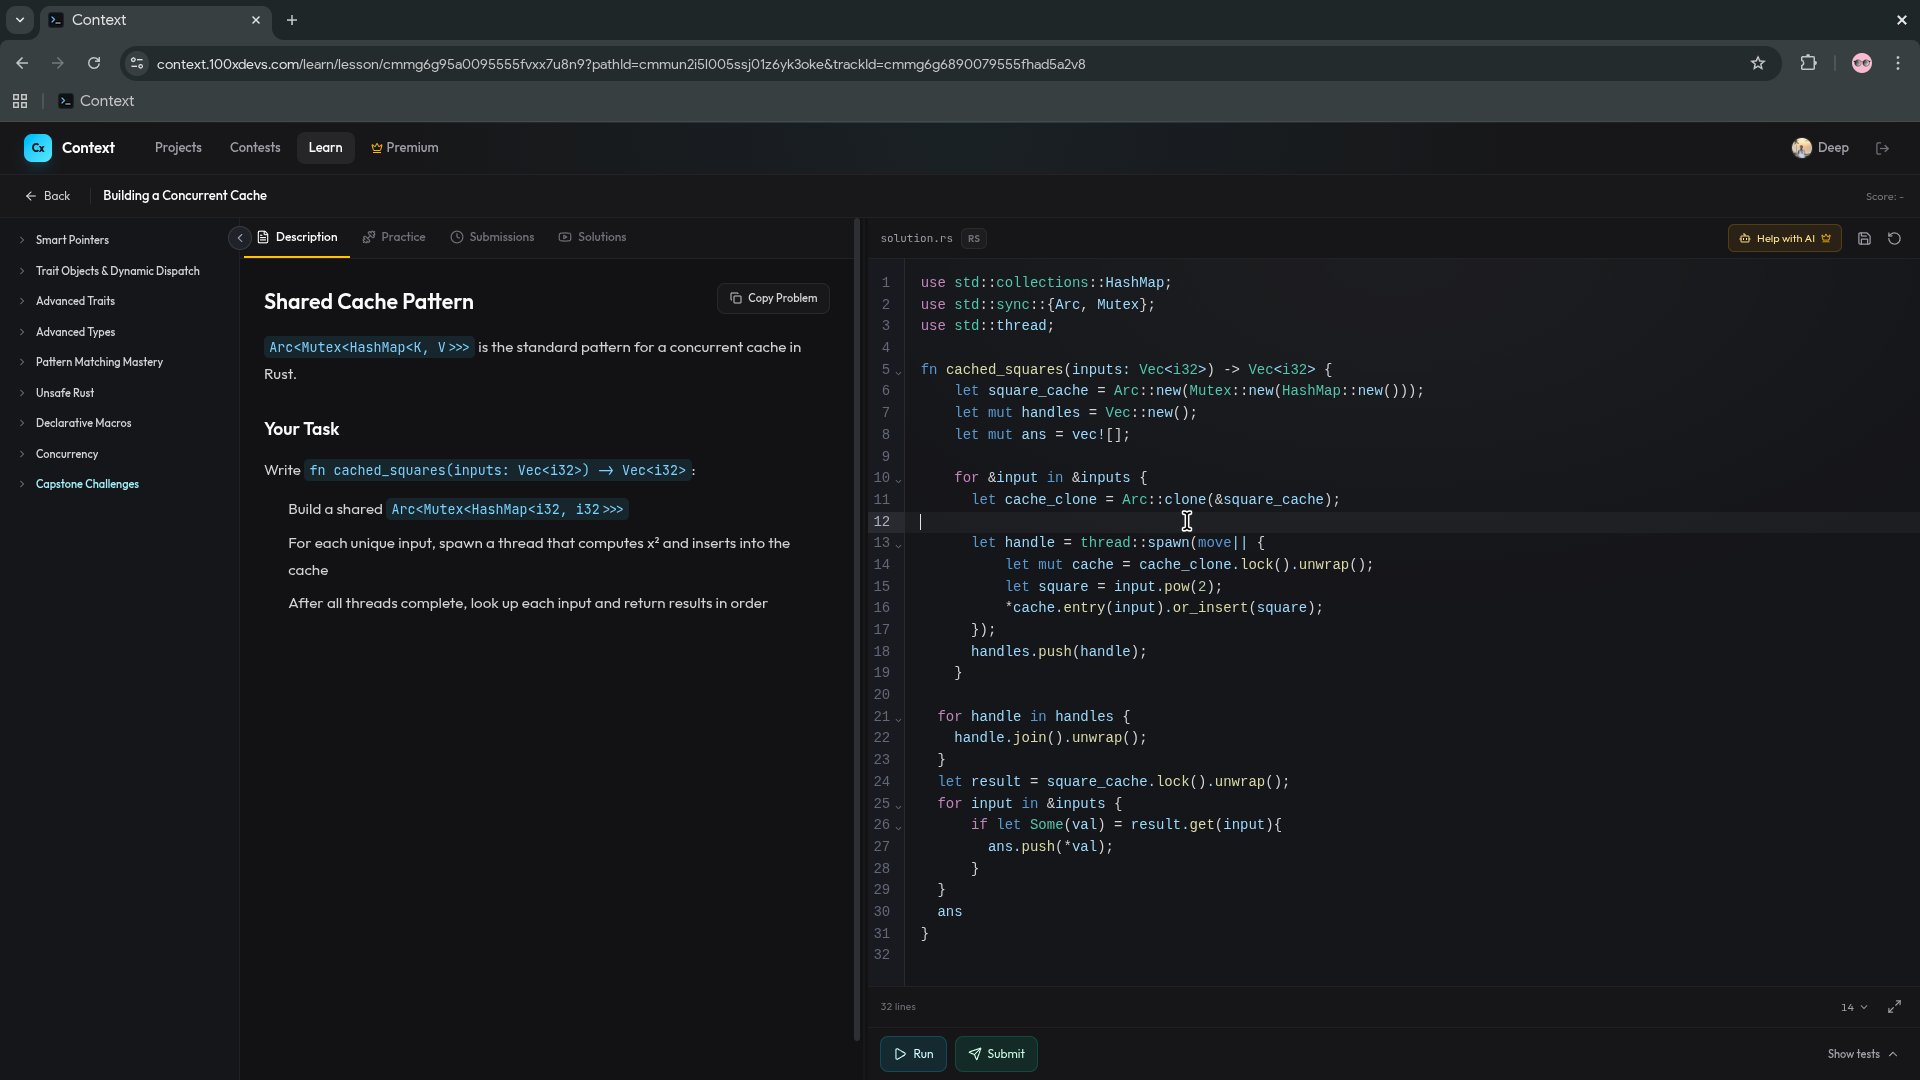Click the Help with AI button
1920x1080 pixels.
pyautogui.click(x=1784, y=239)
